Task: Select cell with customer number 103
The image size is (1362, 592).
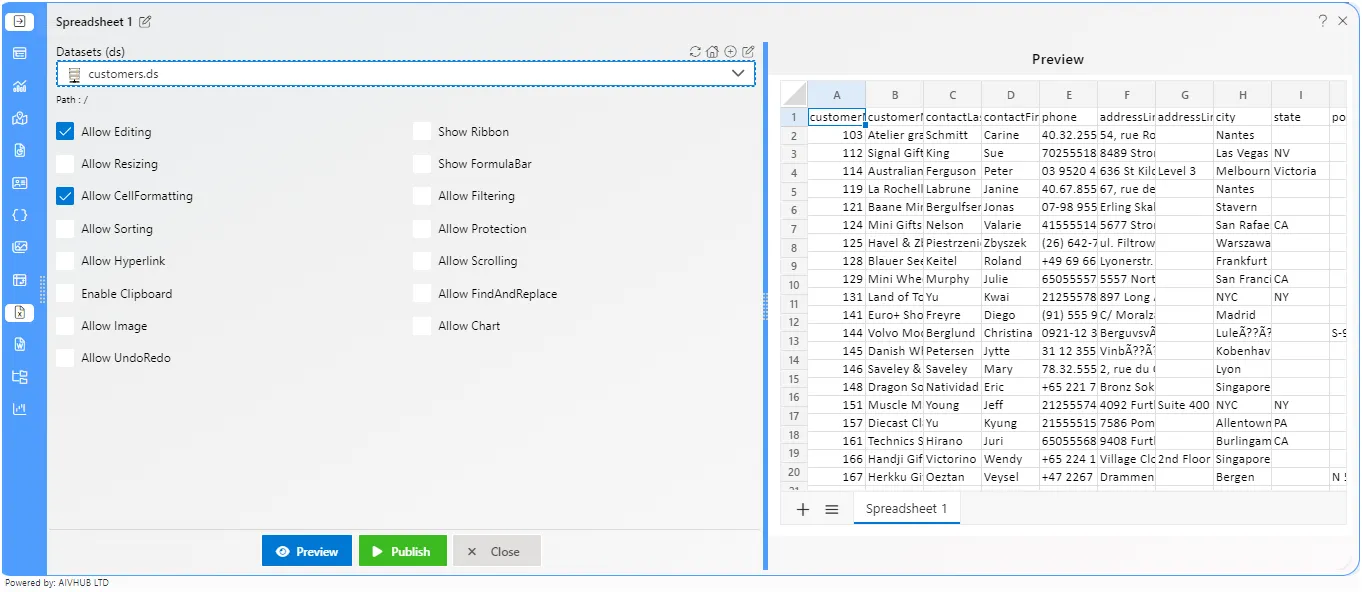Action: pos(837,135)
